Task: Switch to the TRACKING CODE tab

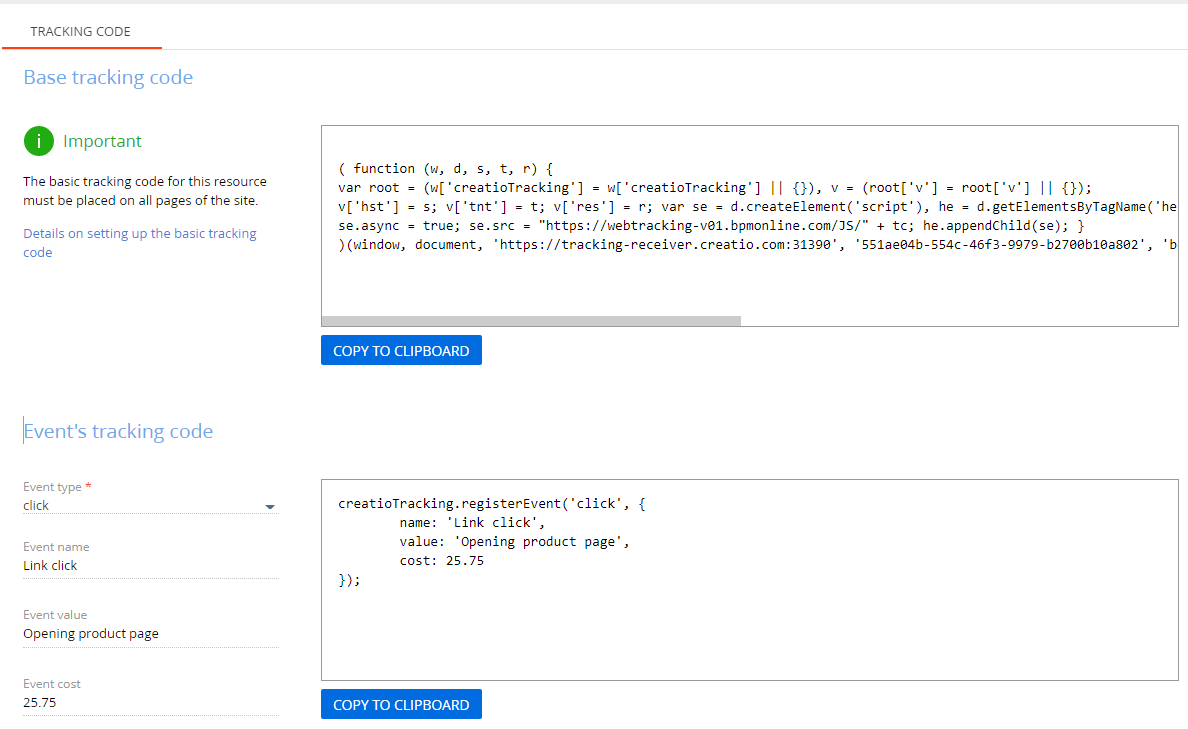Action: click(80, 31)
